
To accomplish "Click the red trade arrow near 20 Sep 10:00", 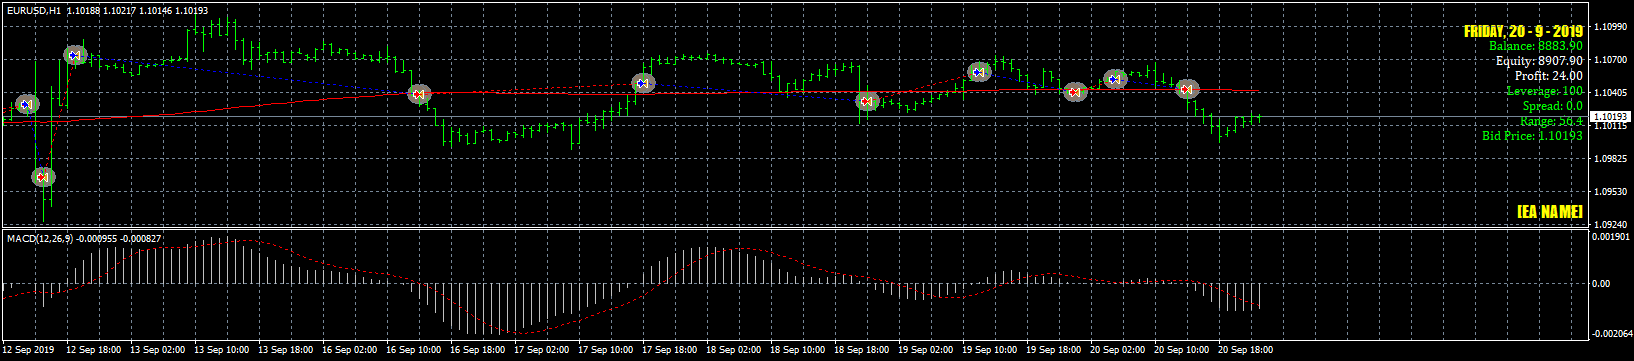I will (1187, 89).
